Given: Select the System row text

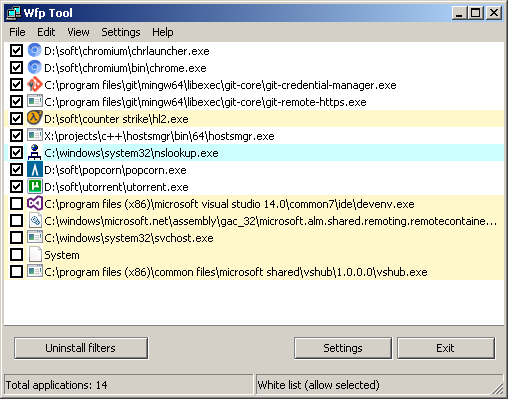Looking at the screenshot, I should click(x=62, y=255).
